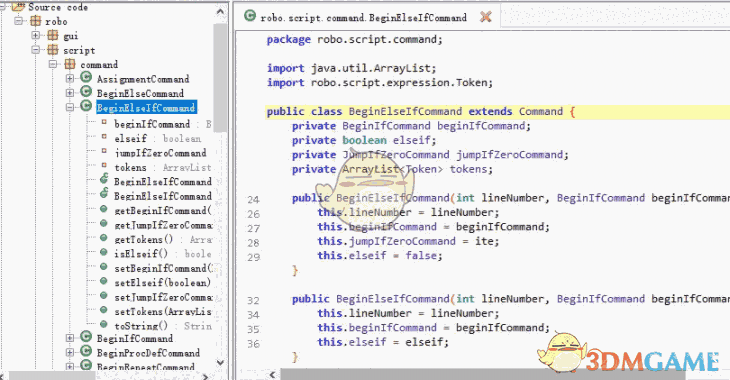This screenshot has width=730, height=380.
Task: Expand the BeginElseCommand node
Action: (70, 93)
